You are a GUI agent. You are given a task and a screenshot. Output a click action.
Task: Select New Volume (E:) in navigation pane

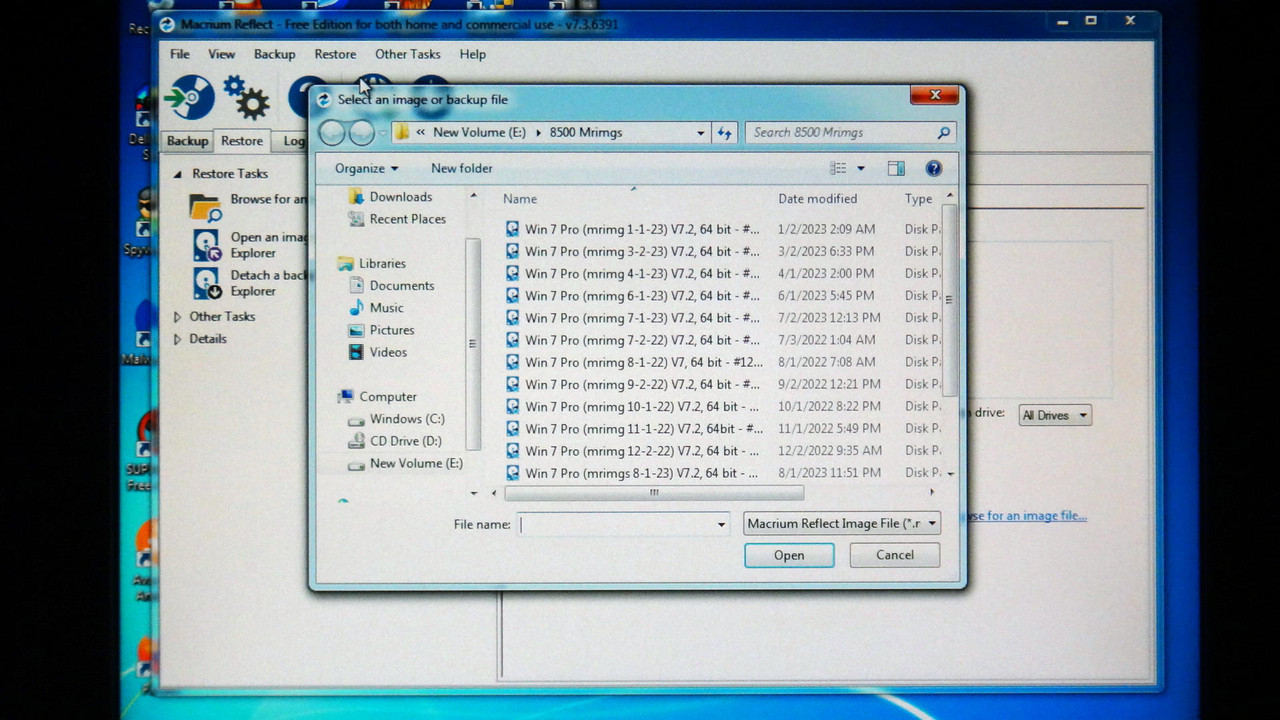[405, 463]
